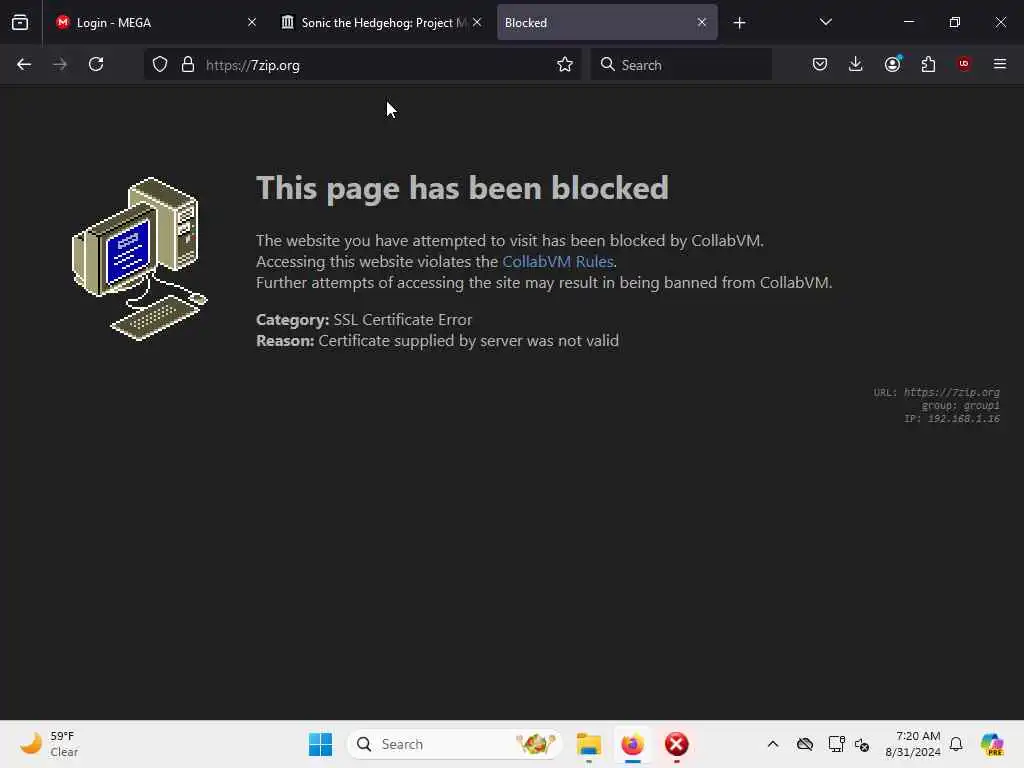Open tracking protection shield icon
This screenshot has width=1024, height=768.
[160, 65]
